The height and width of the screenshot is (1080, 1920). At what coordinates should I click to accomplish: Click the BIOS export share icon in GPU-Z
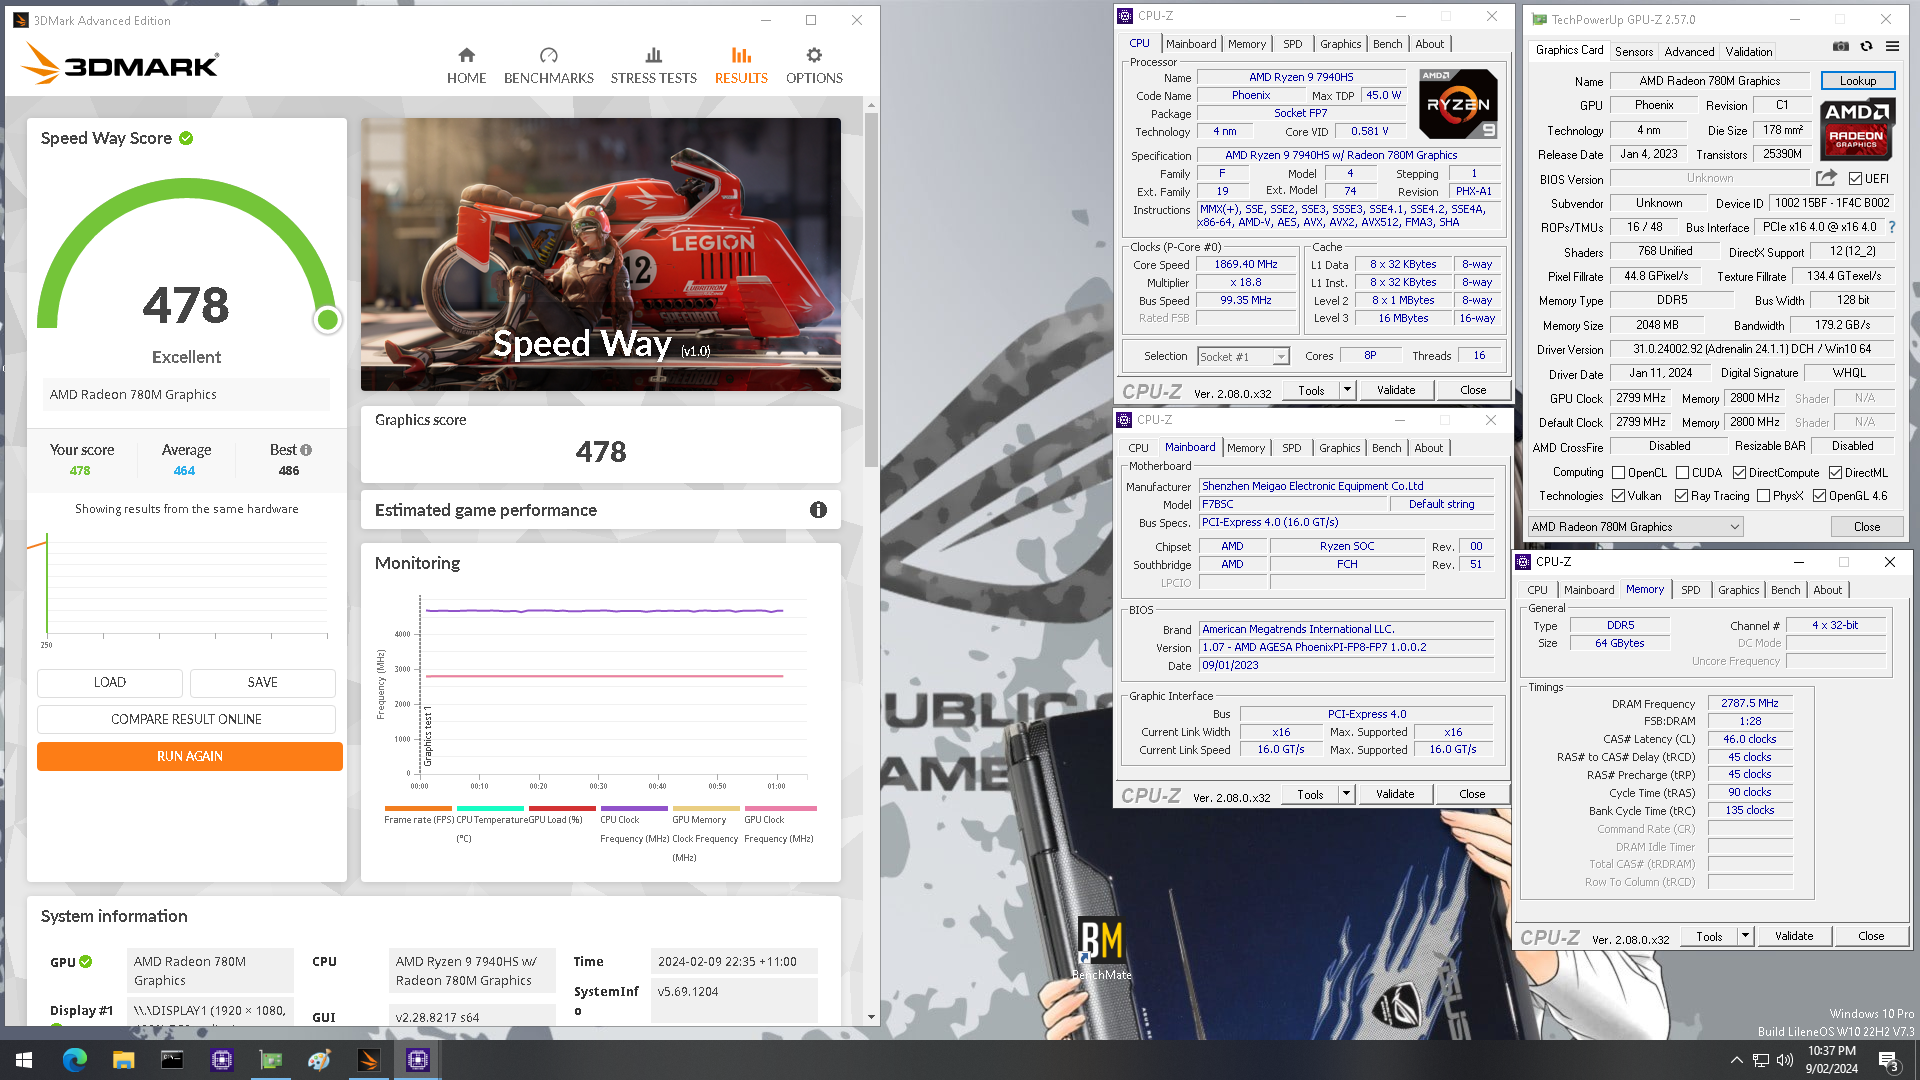(1826, 178)
